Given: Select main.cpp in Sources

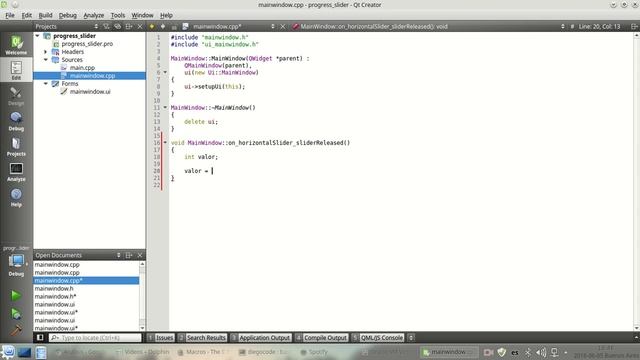Looking at the screenshot, I should pyautogui.click(x=82, y=68).
